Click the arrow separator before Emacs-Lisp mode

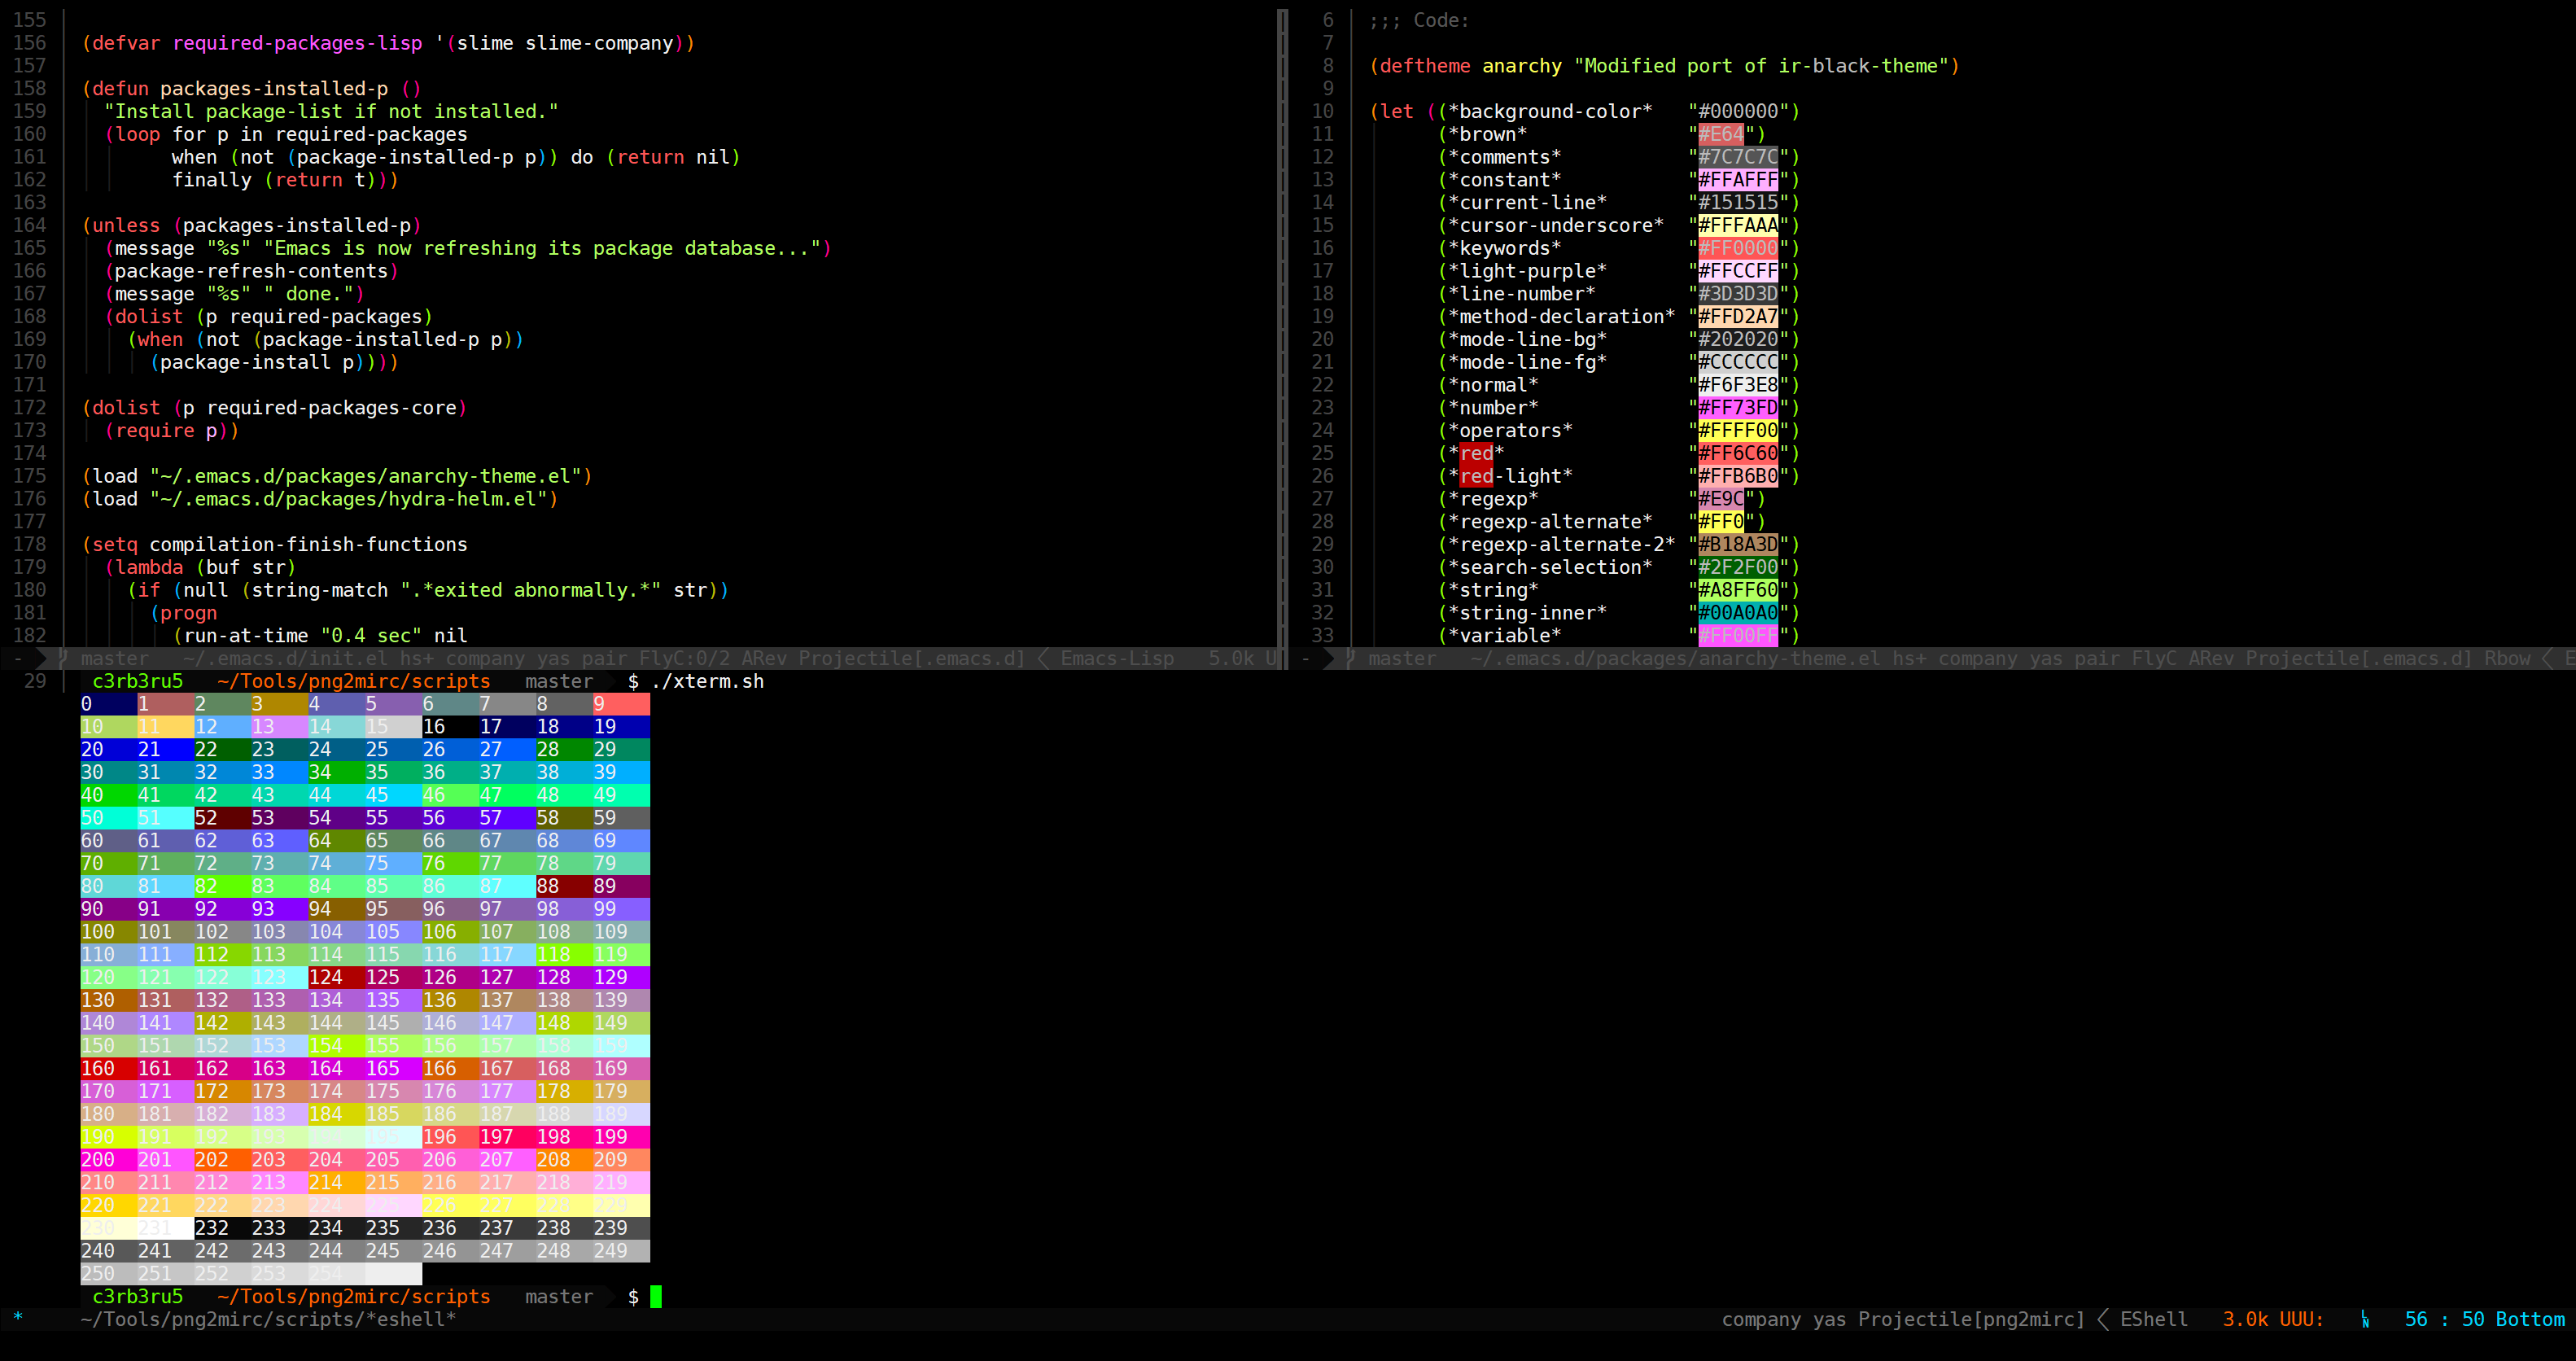pos(1042,658)
